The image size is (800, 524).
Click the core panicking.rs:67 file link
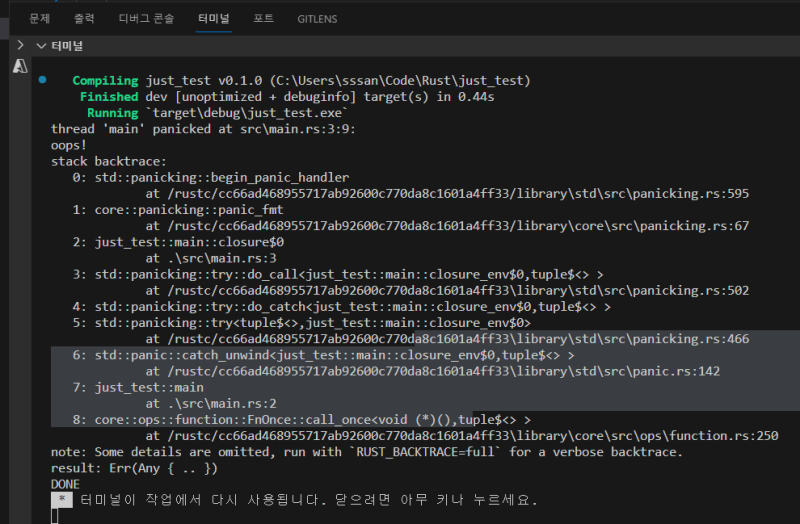447,226
